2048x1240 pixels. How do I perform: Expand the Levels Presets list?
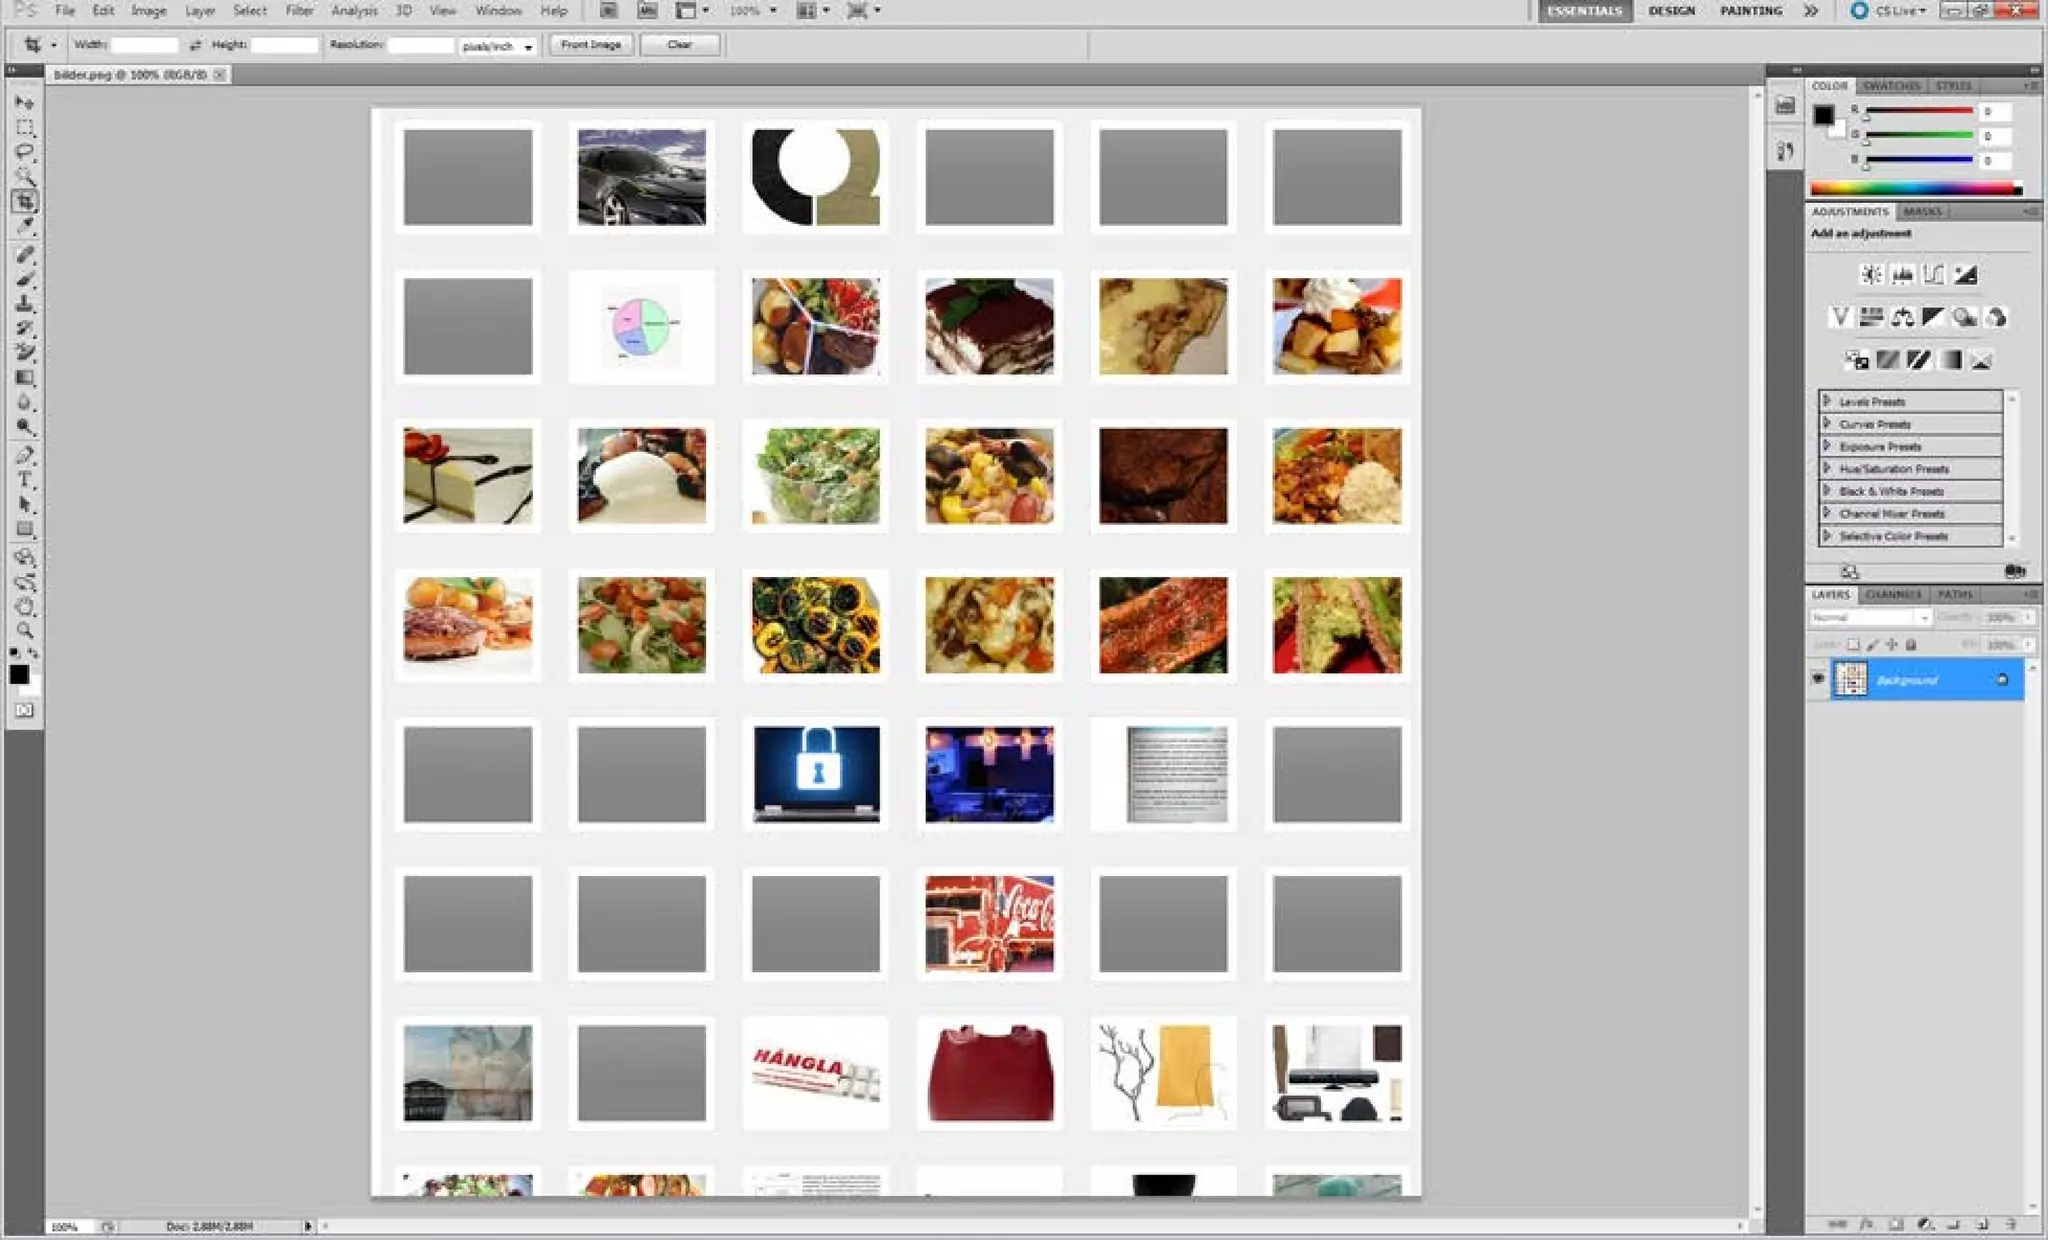coord(1827,401)
